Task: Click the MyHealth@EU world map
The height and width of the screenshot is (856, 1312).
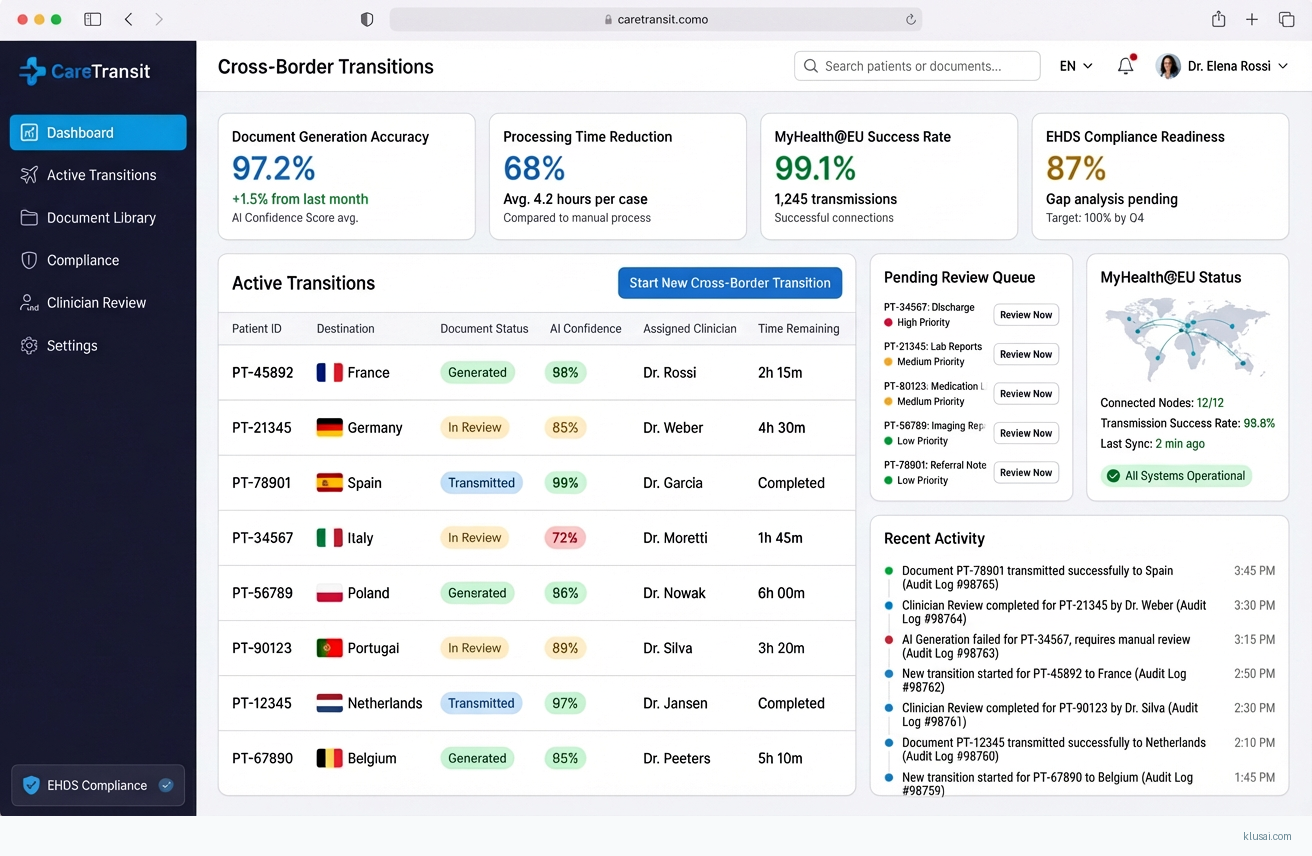Action: (1186, 338)
